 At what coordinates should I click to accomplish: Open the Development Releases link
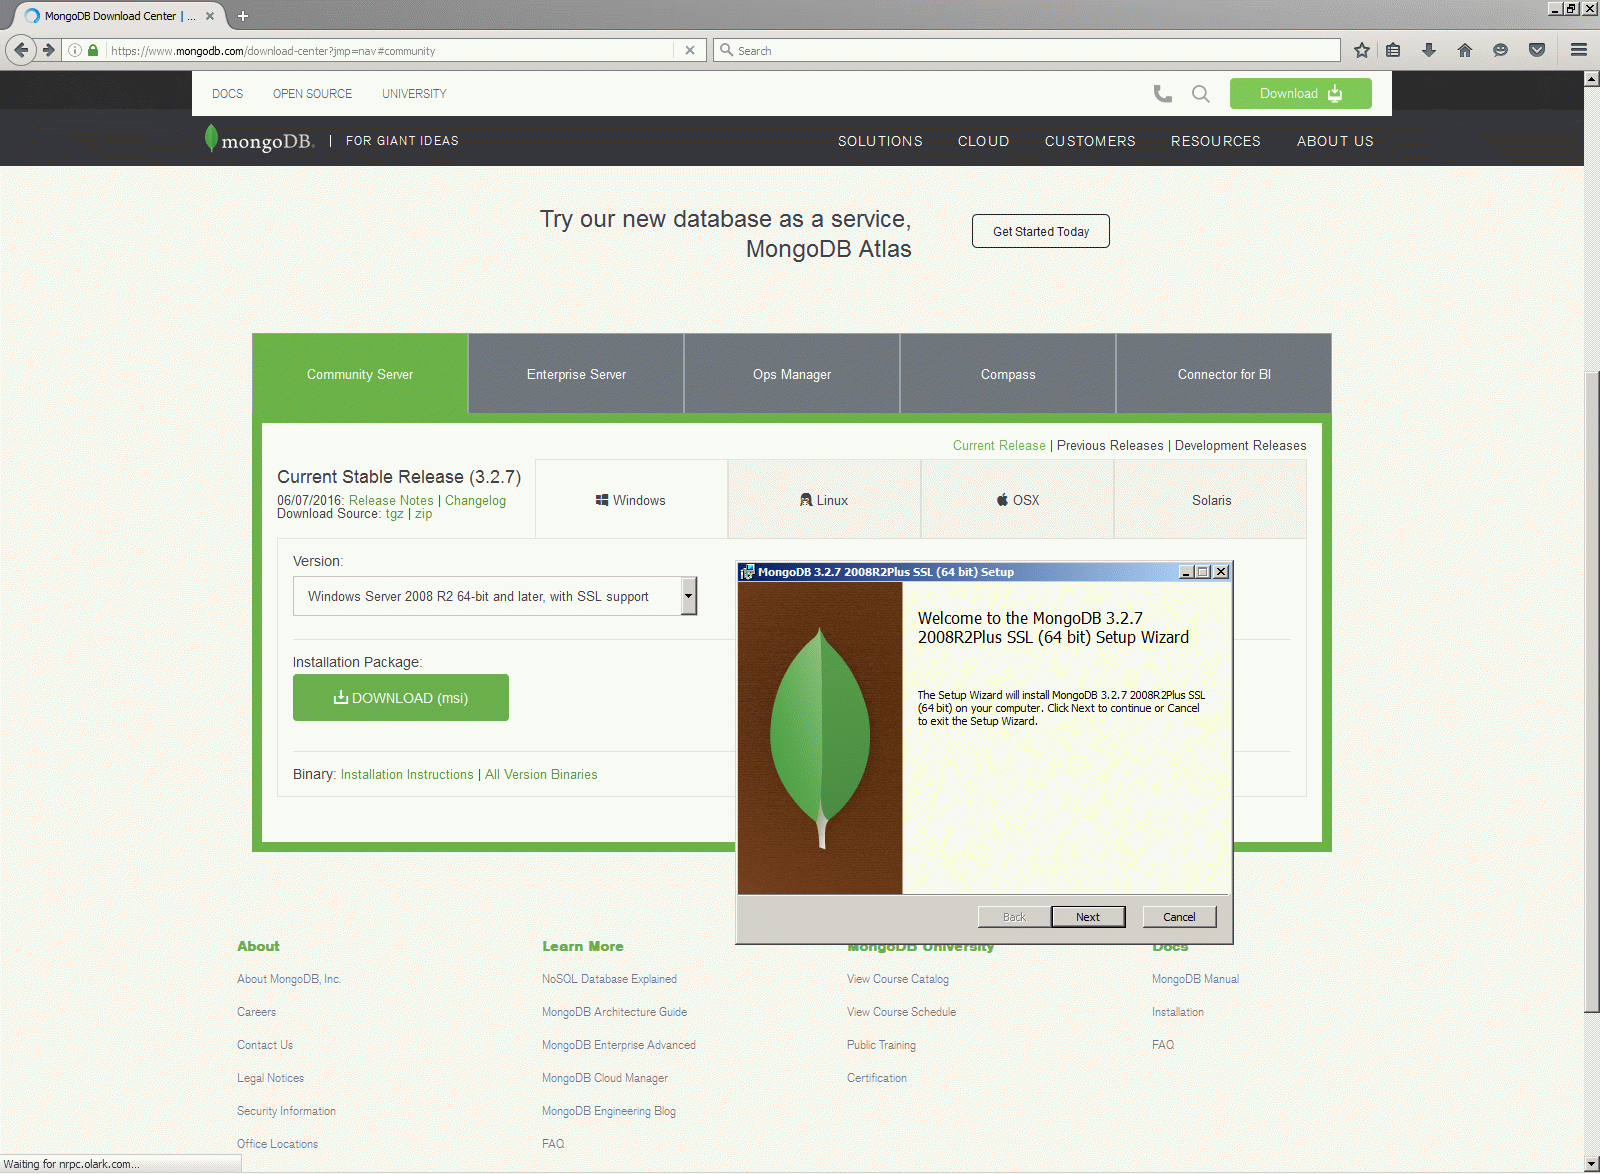tap(1240, 446)
